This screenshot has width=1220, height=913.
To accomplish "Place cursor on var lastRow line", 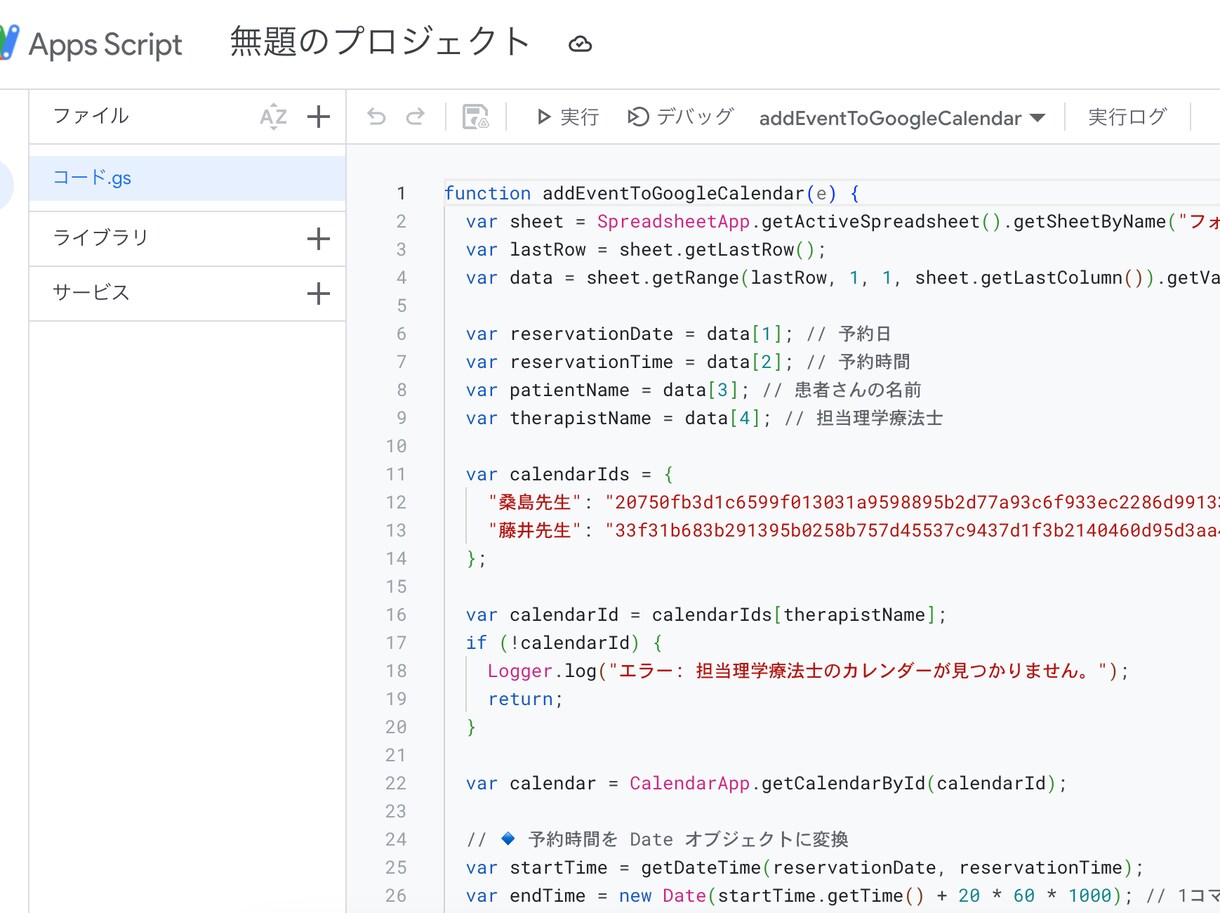I will pos(646,249).
